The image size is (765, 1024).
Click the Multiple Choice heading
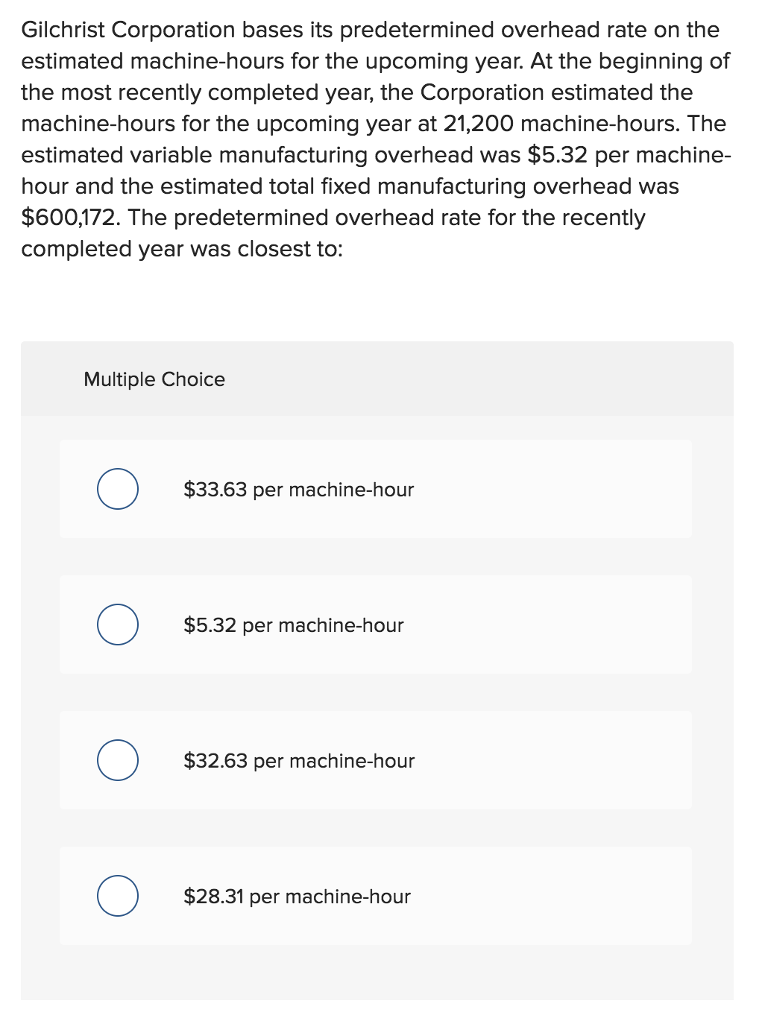(x=154, y=379)
